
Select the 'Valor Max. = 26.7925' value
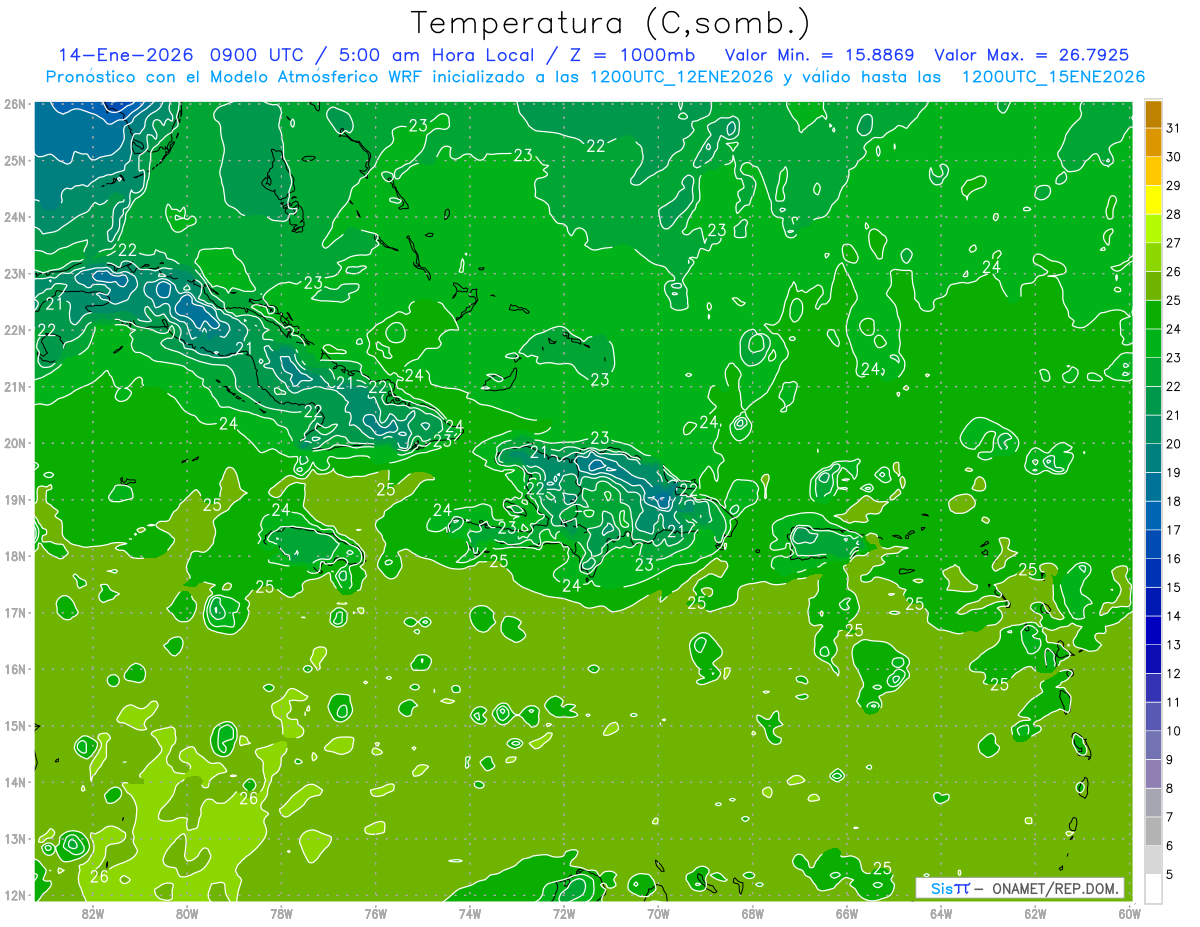(x=1031, y=55)
